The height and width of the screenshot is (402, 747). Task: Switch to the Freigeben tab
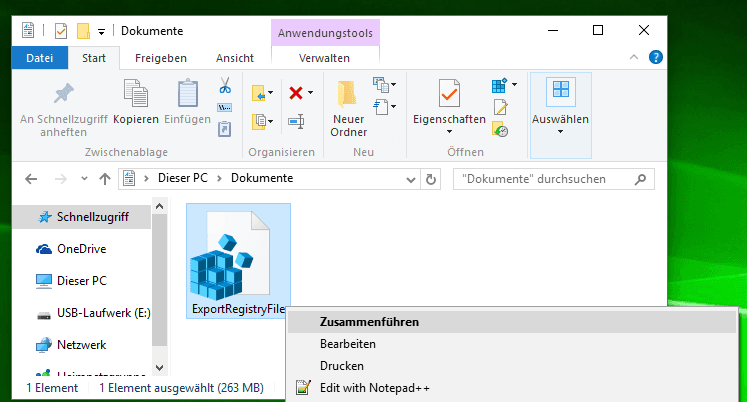click(x=161, y=58)
